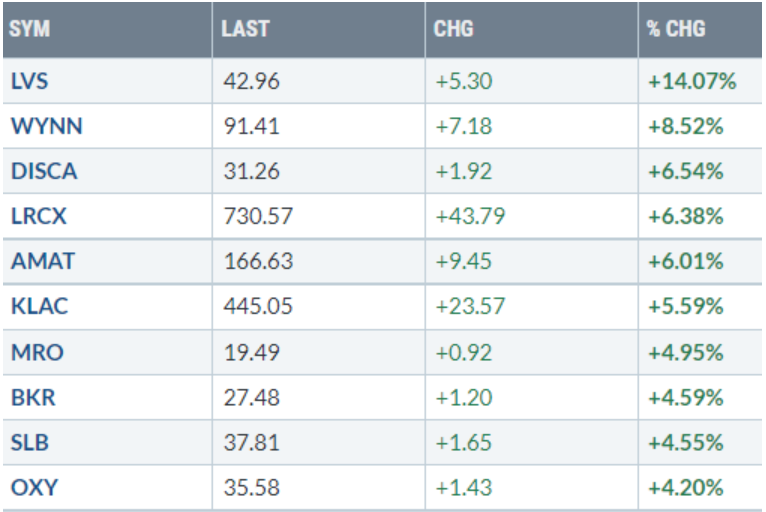Sort table by CHG column header
The height and width of the screenshot is (512, 766).
[x=454, y=29]
